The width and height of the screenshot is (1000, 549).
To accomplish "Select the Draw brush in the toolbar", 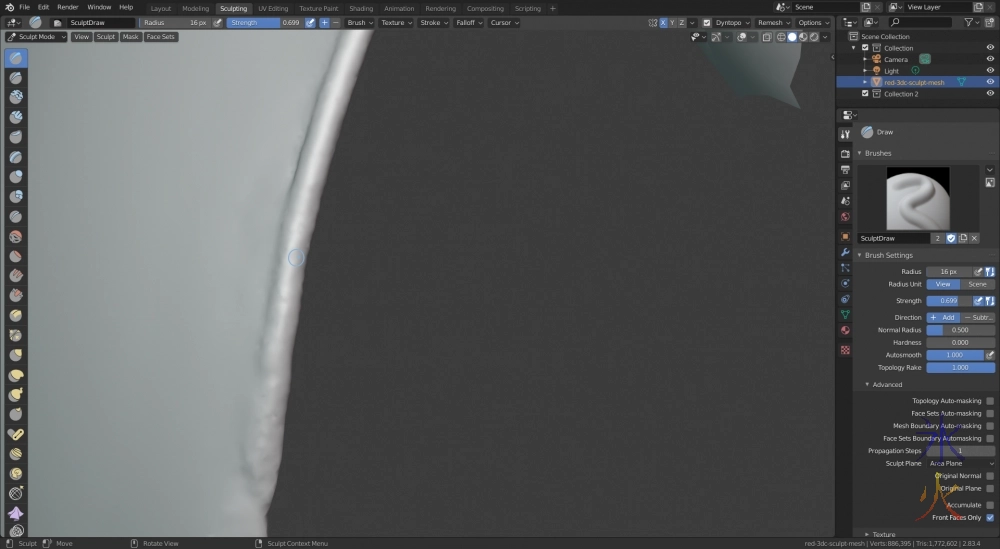I will (17, 58).
